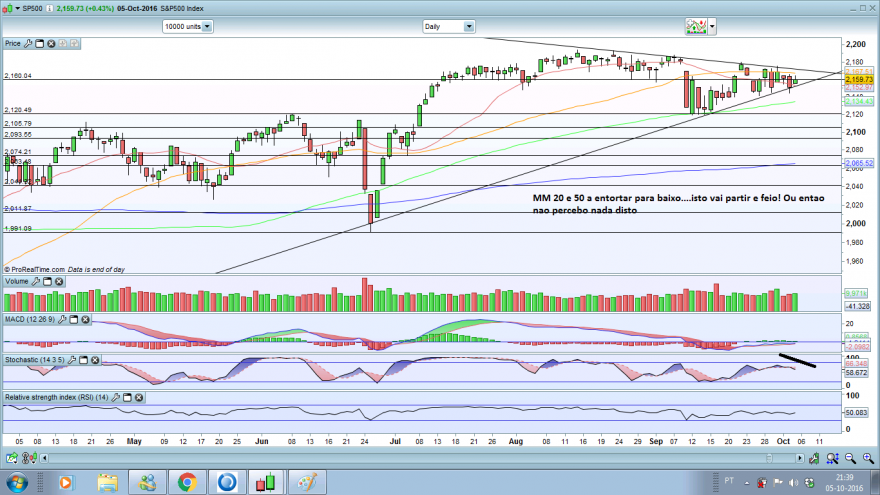Click the volume speaker tray icon
The height and width of the screenshot is (495, 880).
(x=793, y=483)
